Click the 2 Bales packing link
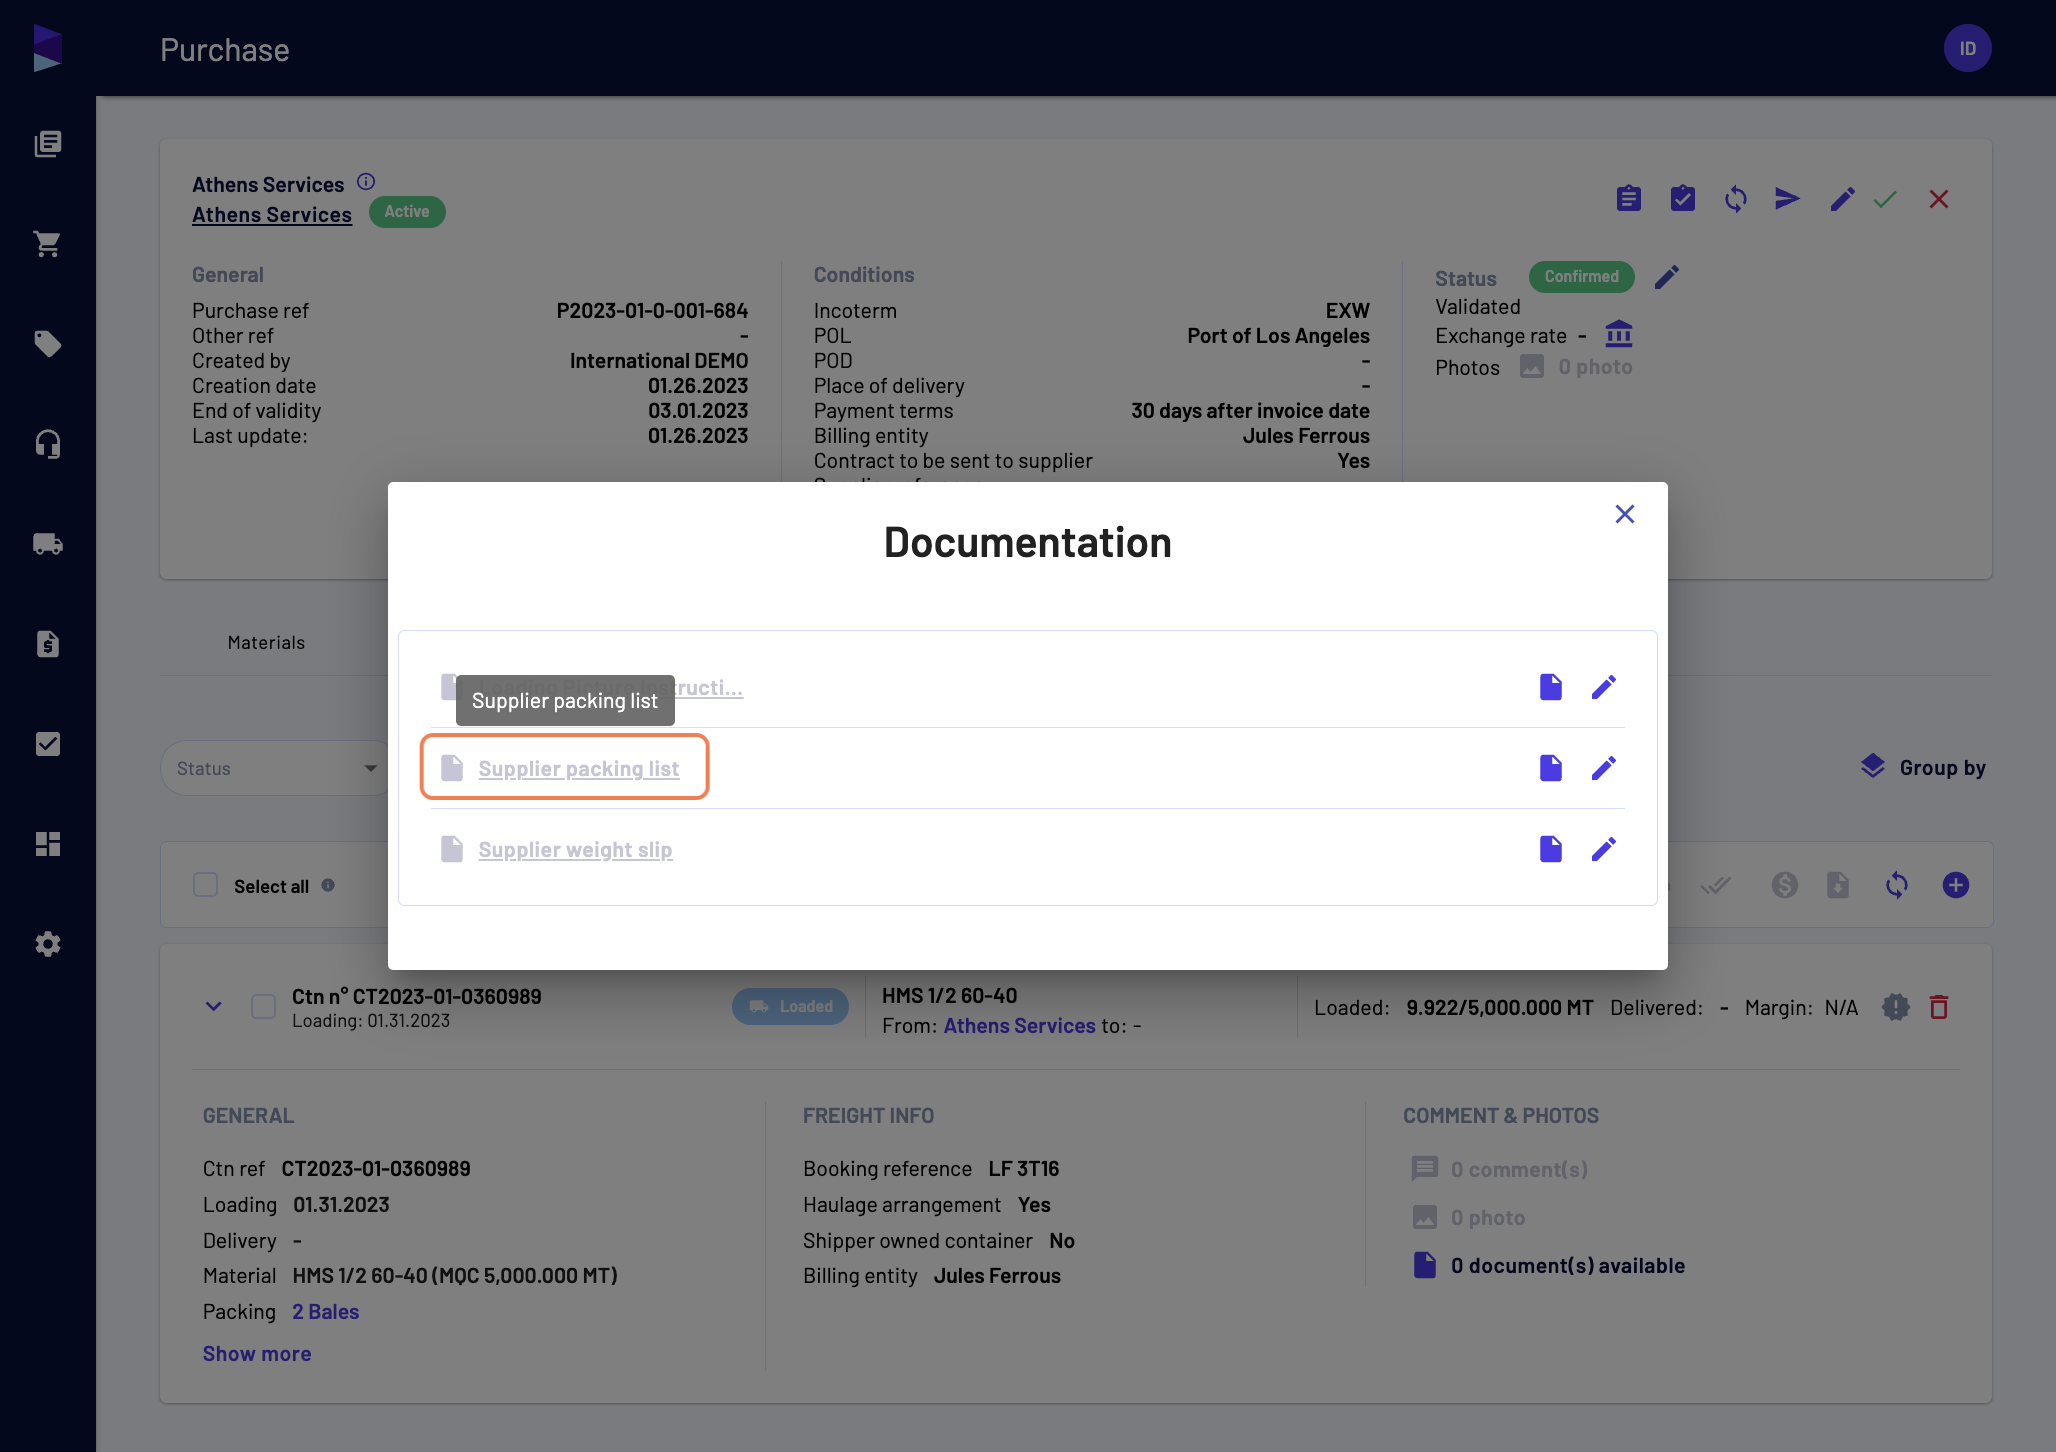 point(325,1311)
